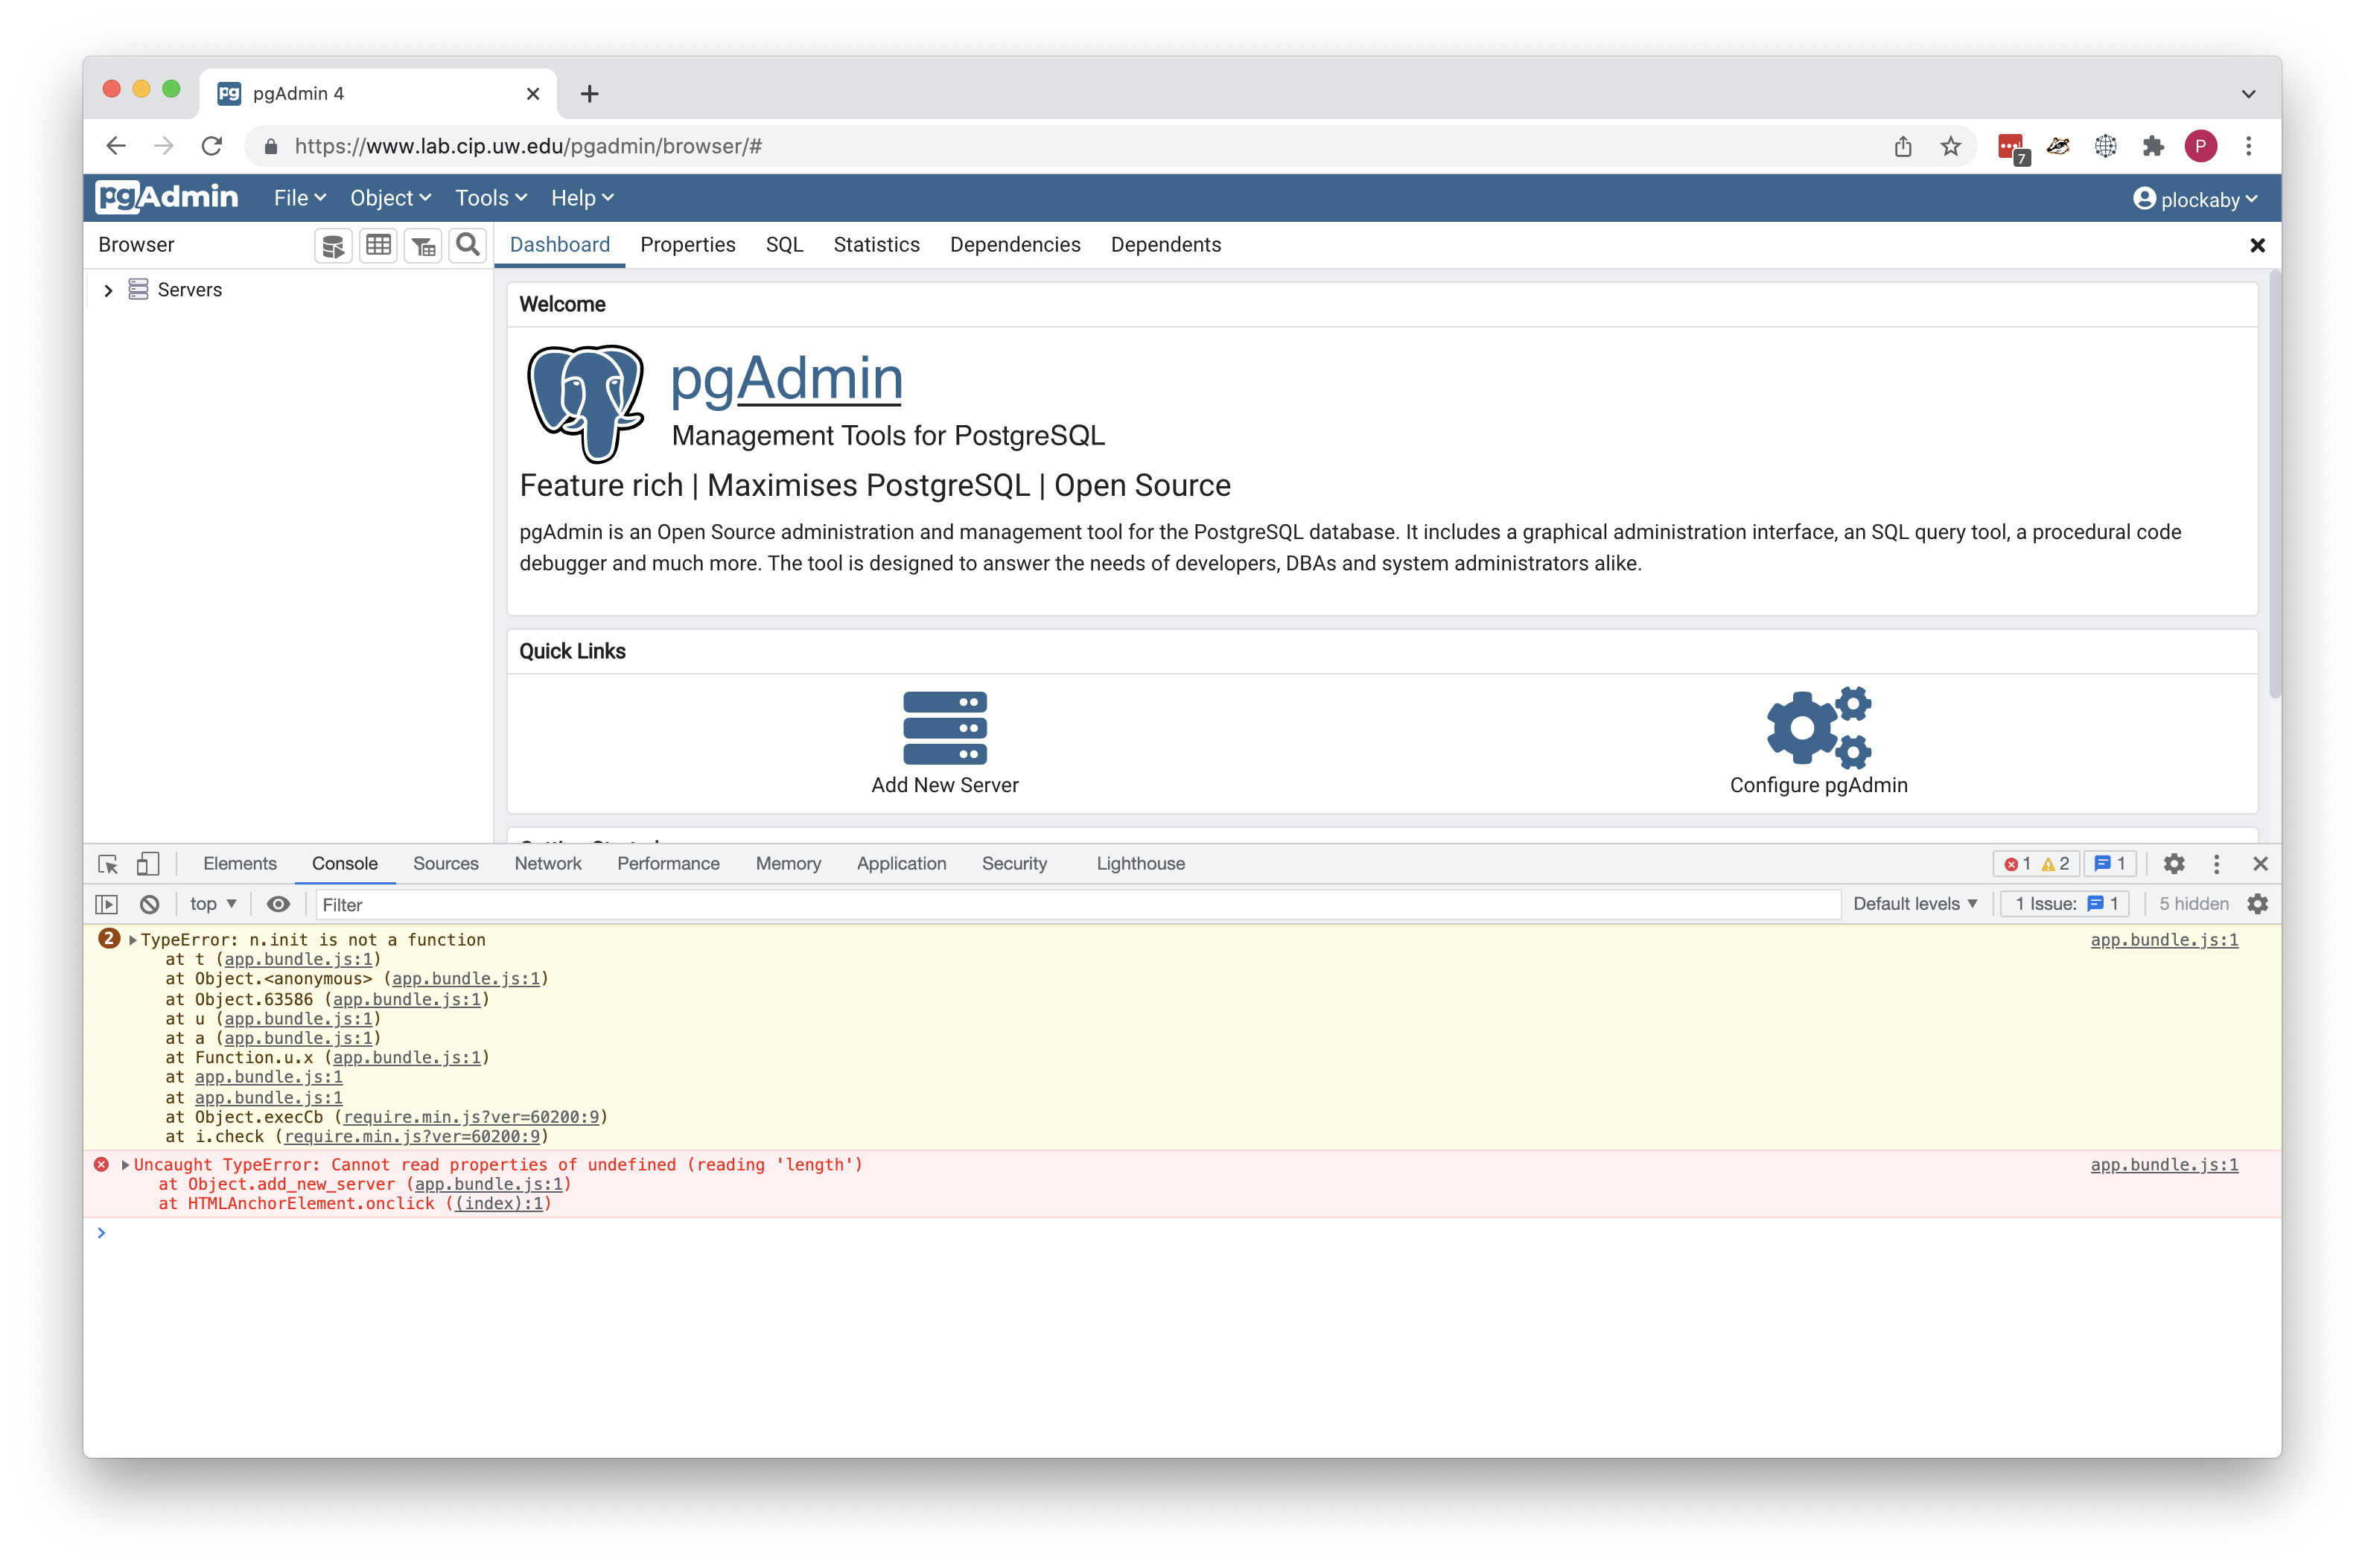Open the DevTools Sources tab
2365x1568 pixels.
[x=445, y=864]
